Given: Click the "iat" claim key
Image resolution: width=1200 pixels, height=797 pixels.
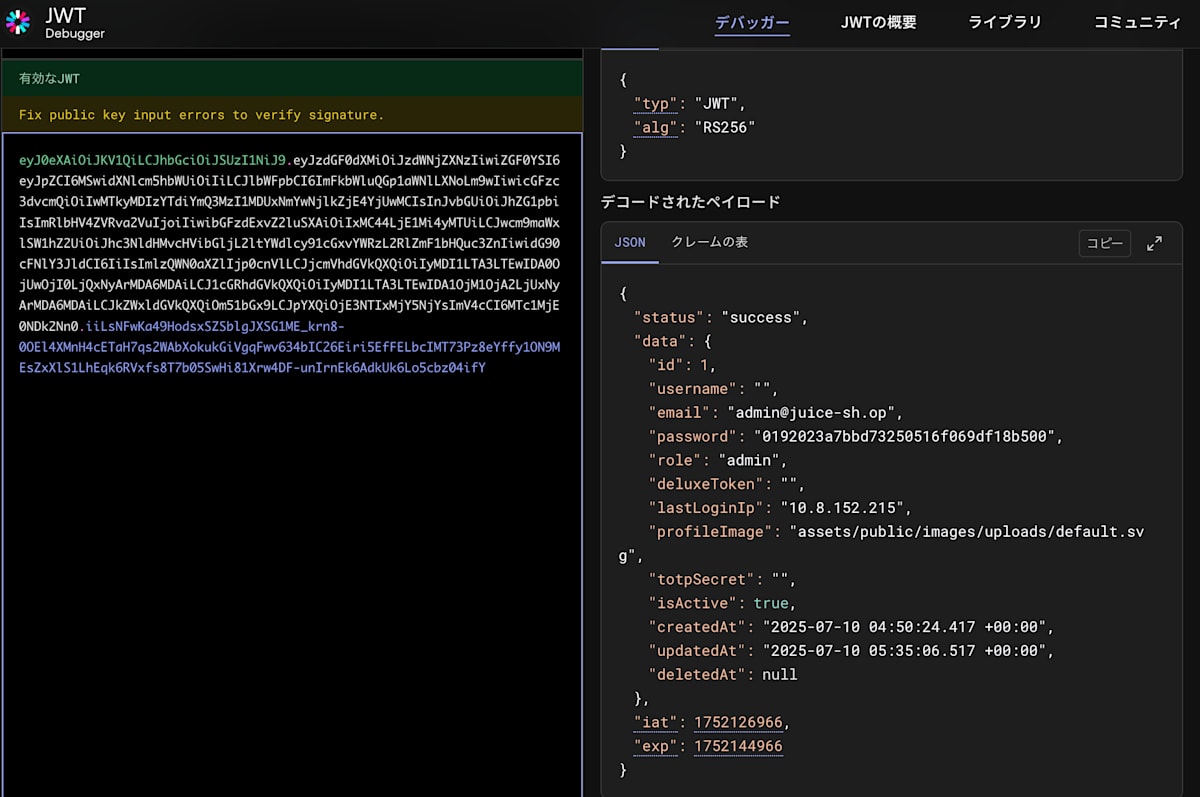Looking at the screenshot, I should [x=656, y=722].
